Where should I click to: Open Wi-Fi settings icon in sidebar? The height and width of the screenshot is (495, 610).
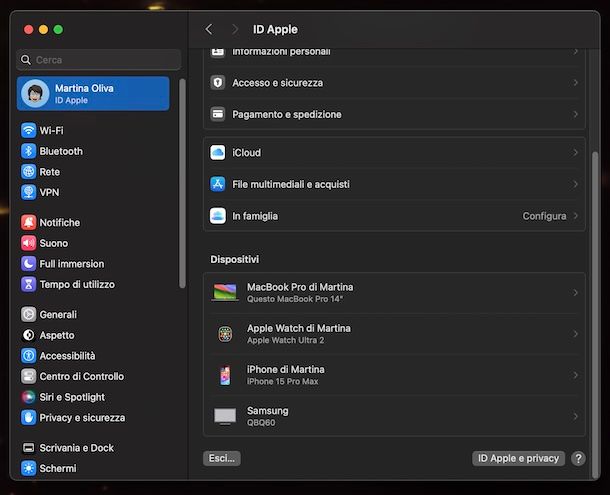(x=28, y=130)
